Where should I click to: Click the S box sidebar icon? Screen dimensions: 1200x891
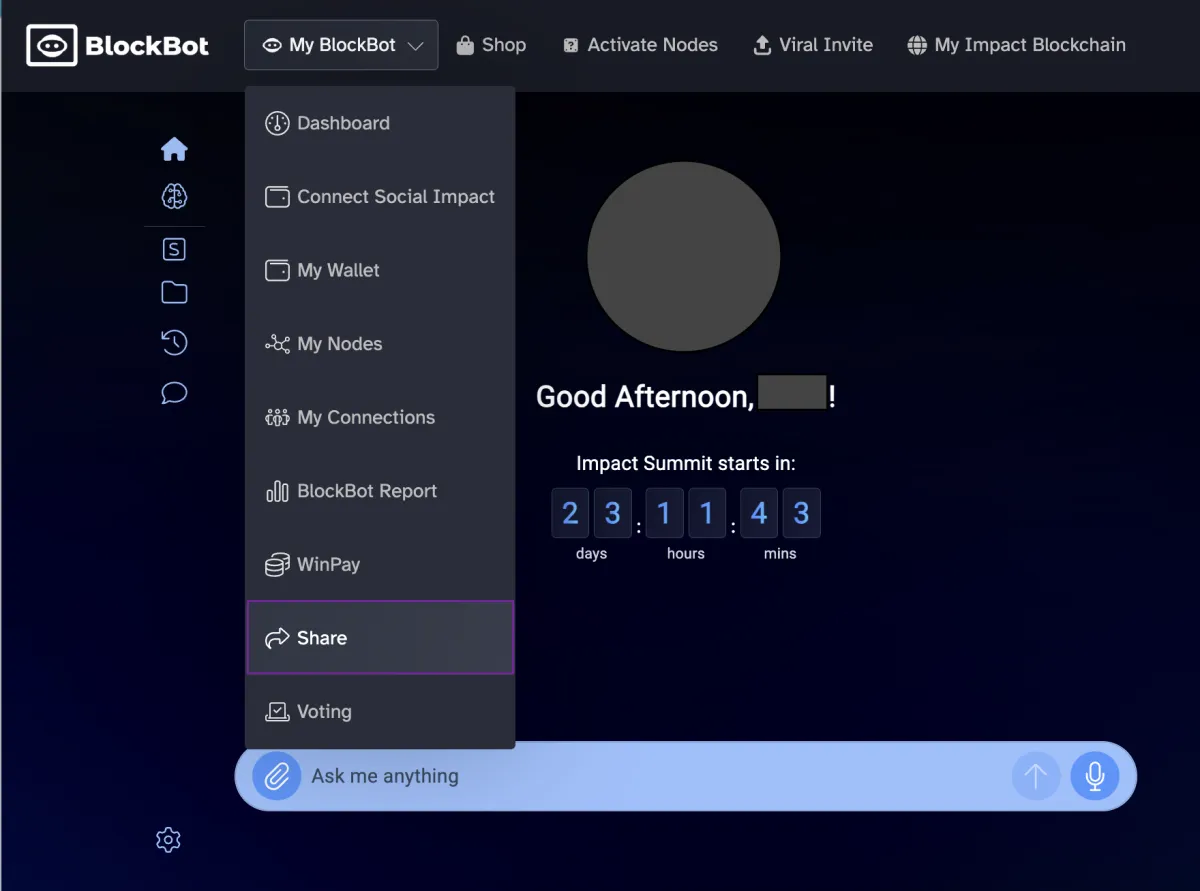(x=174, y=249)
